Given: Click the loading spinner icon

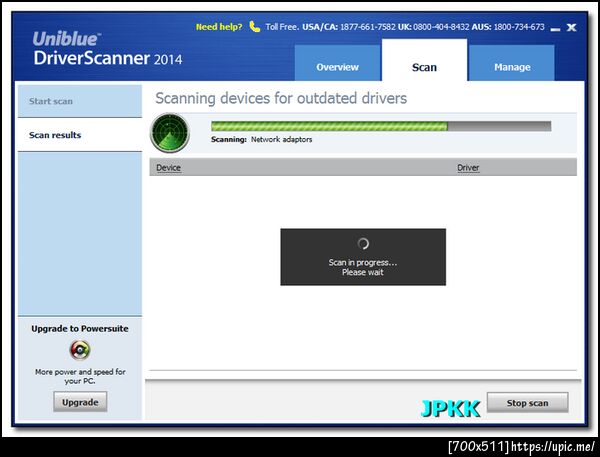Looking at the screenshot, I should point(363,243).
